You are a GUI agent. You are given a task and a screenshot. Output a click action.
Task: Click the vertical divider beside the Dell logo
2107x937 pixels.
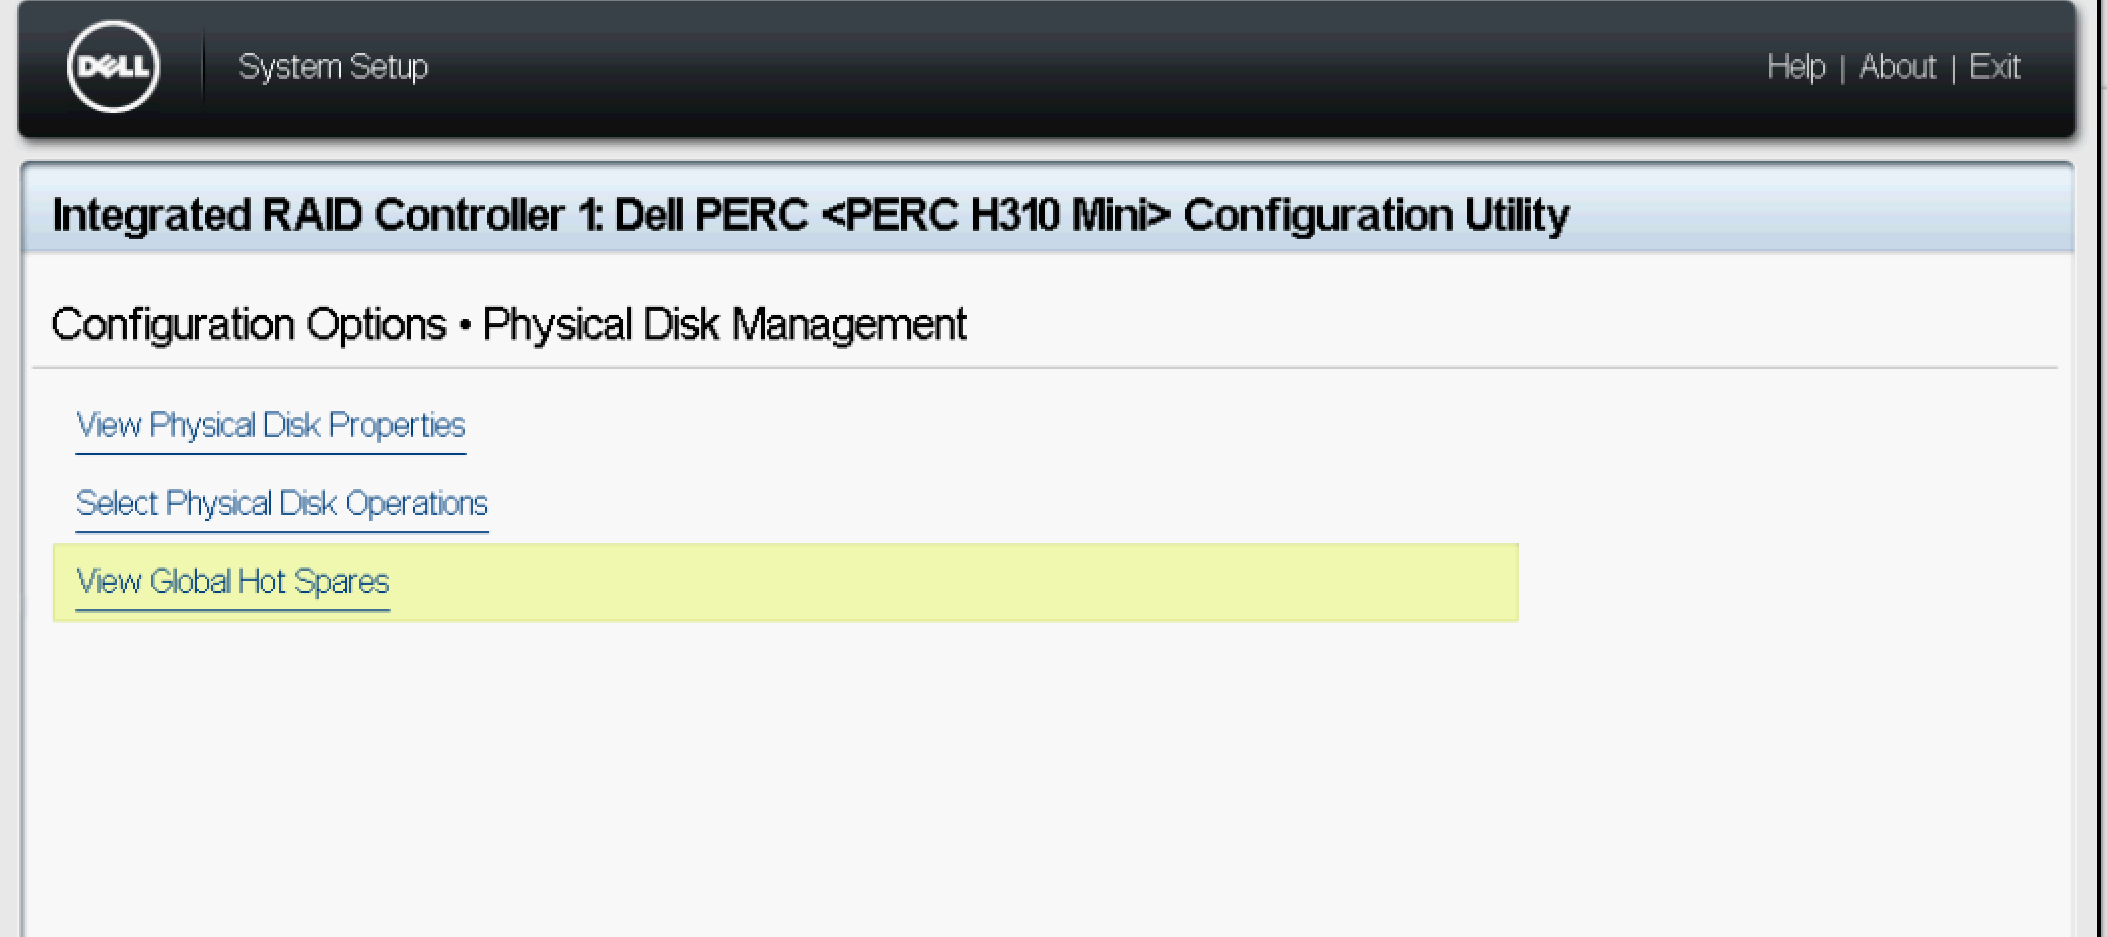point(203,67)
